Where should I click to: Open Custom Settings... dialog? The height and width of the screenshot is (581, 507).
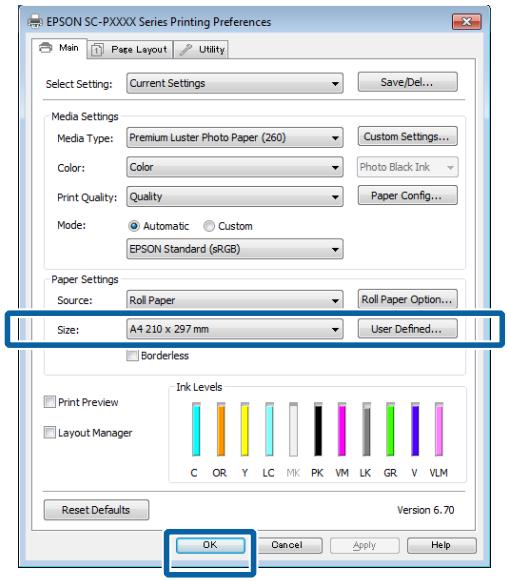tap(407, 136)
